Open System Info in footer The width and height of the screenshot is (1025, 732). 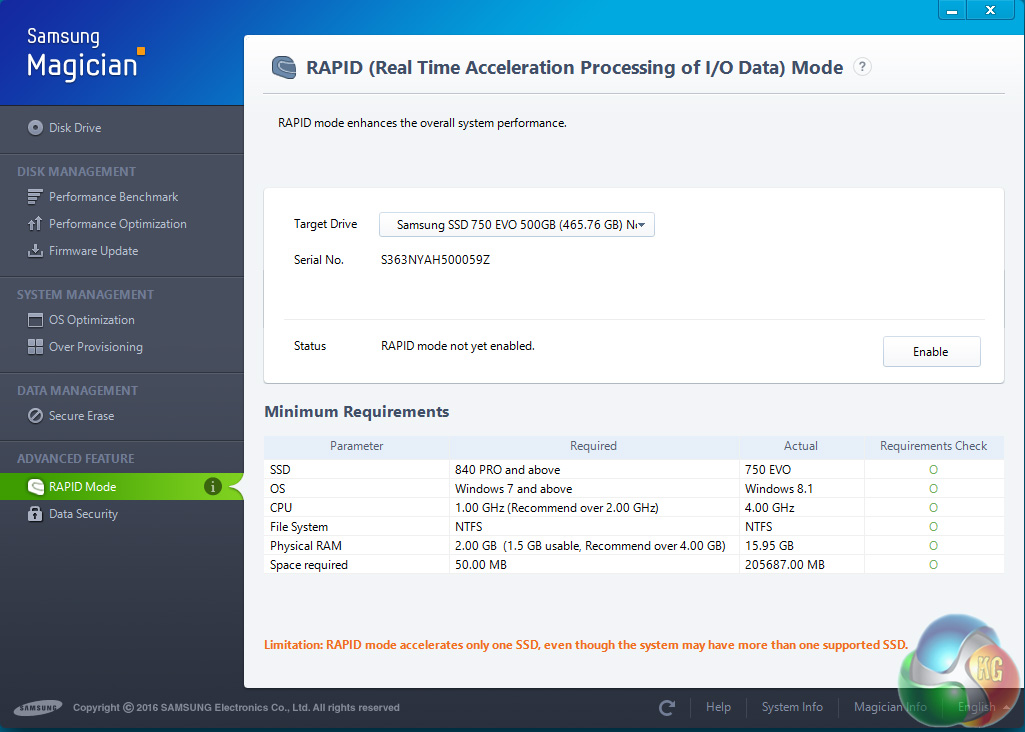(x=792, y=707)
